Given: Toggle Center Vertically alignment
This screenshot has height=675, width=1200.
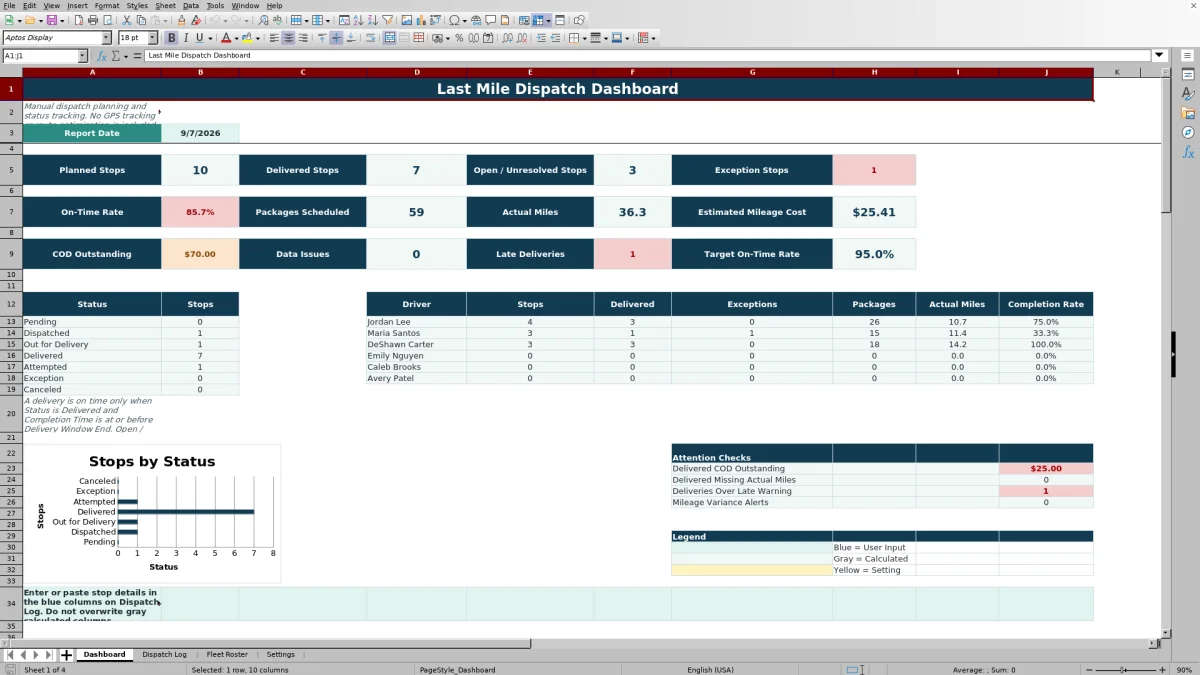Looking at the screenshot, I should [336, 38].
